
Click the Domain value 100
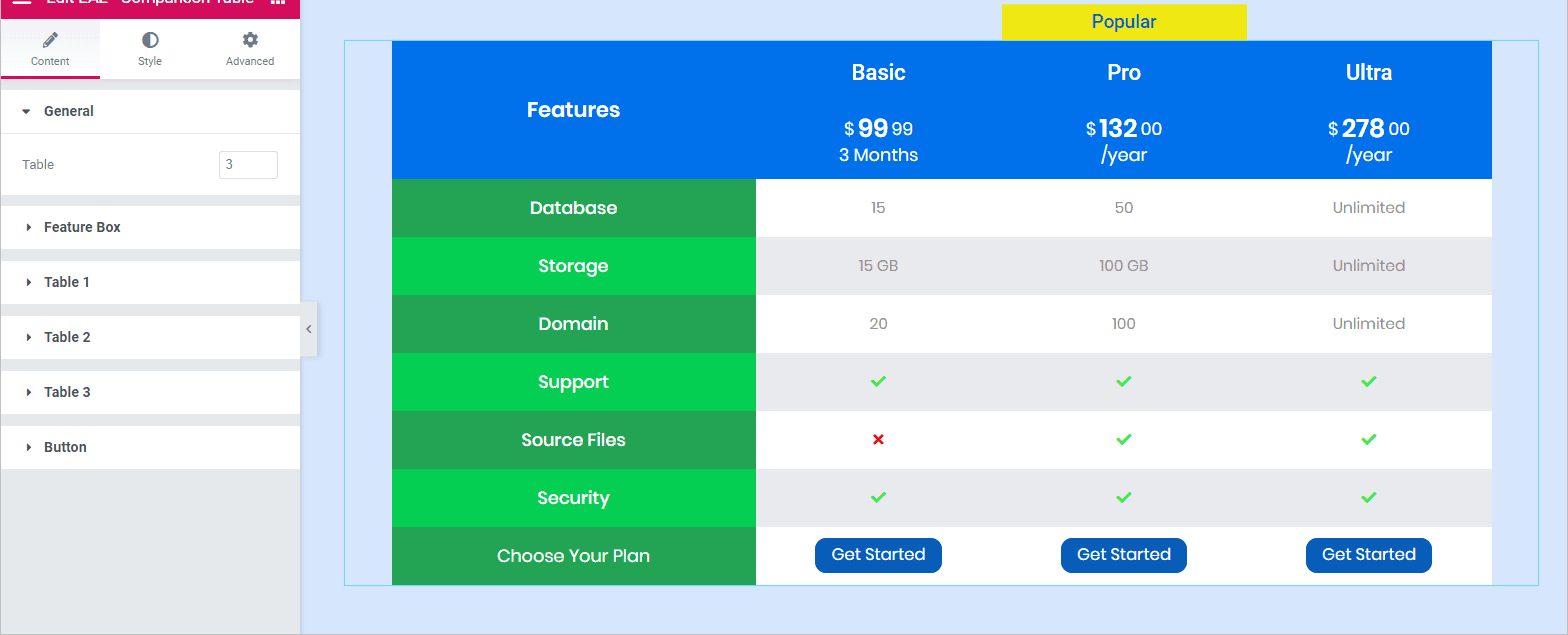(1124, 324)
